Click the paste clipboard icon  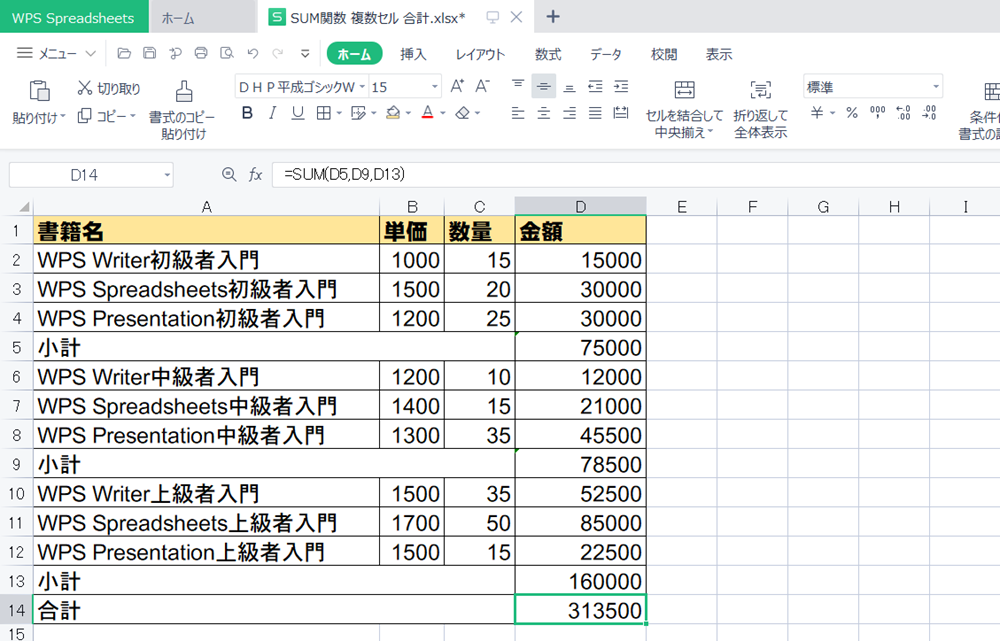click(x=39, y=91)
